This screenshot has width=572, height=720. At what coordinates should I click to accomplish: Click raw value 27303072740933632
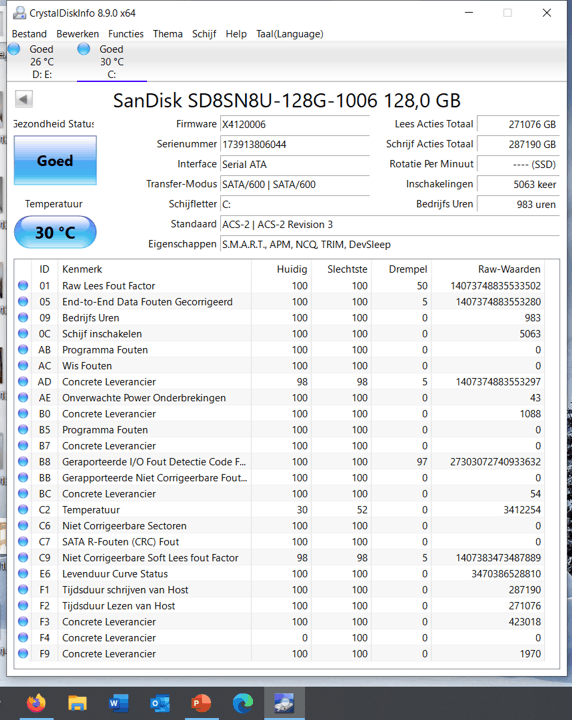tap(495, 462)
